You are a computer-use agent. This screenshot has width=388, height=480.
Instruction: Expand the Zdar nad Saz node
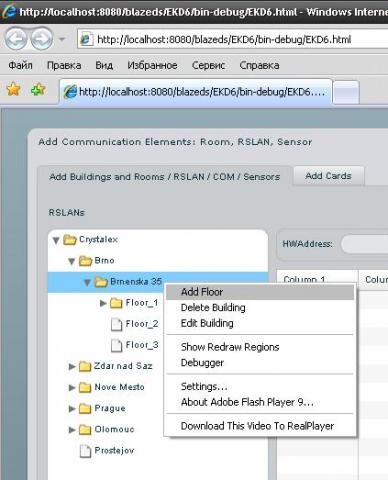point(72,366)
